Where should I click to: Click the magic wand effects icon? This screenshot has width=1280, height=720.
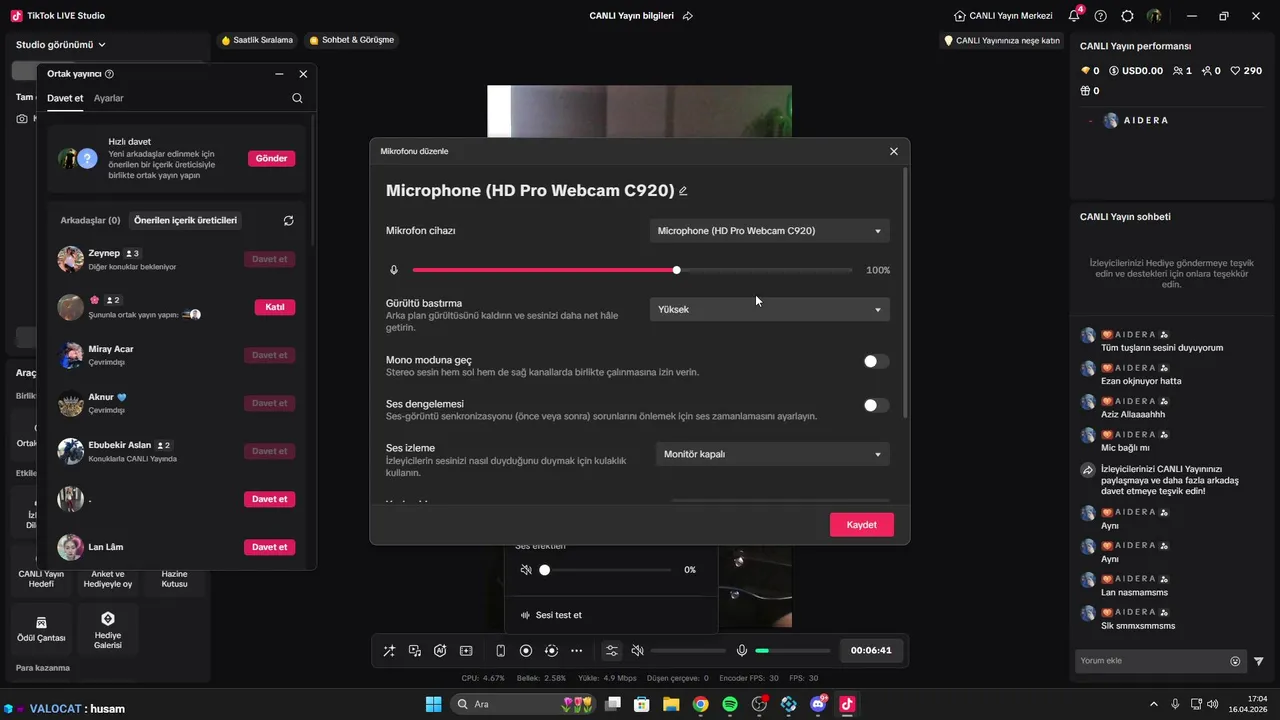pyautogui.click(x=389, y=651)
